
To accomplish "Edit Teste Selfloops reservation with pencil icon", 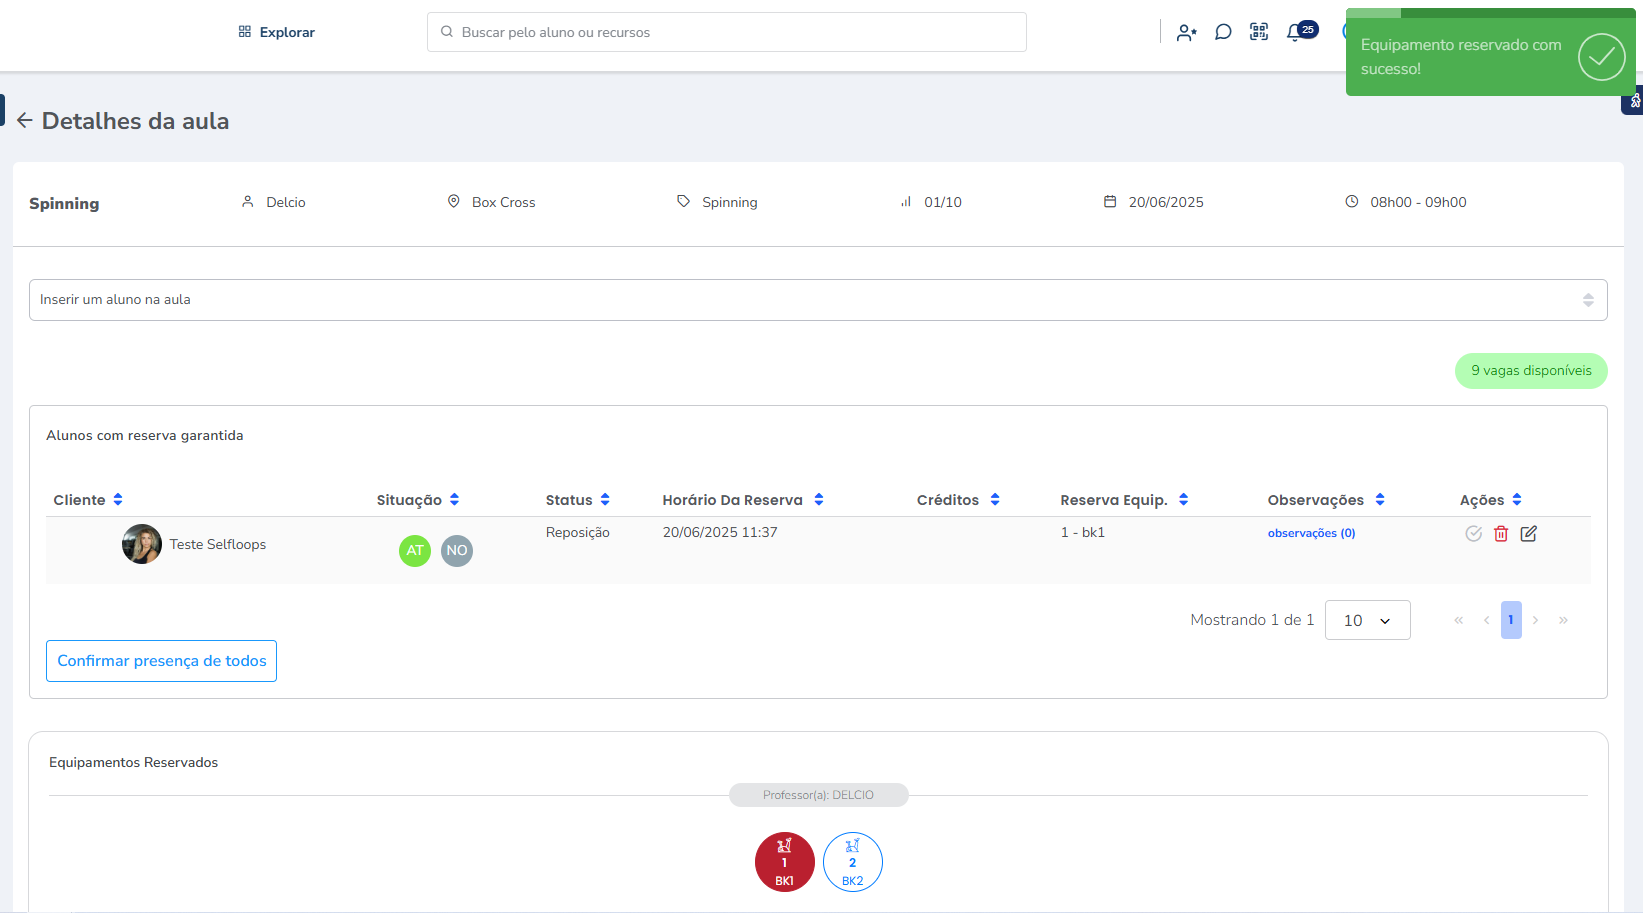I will pos(1529,534).
